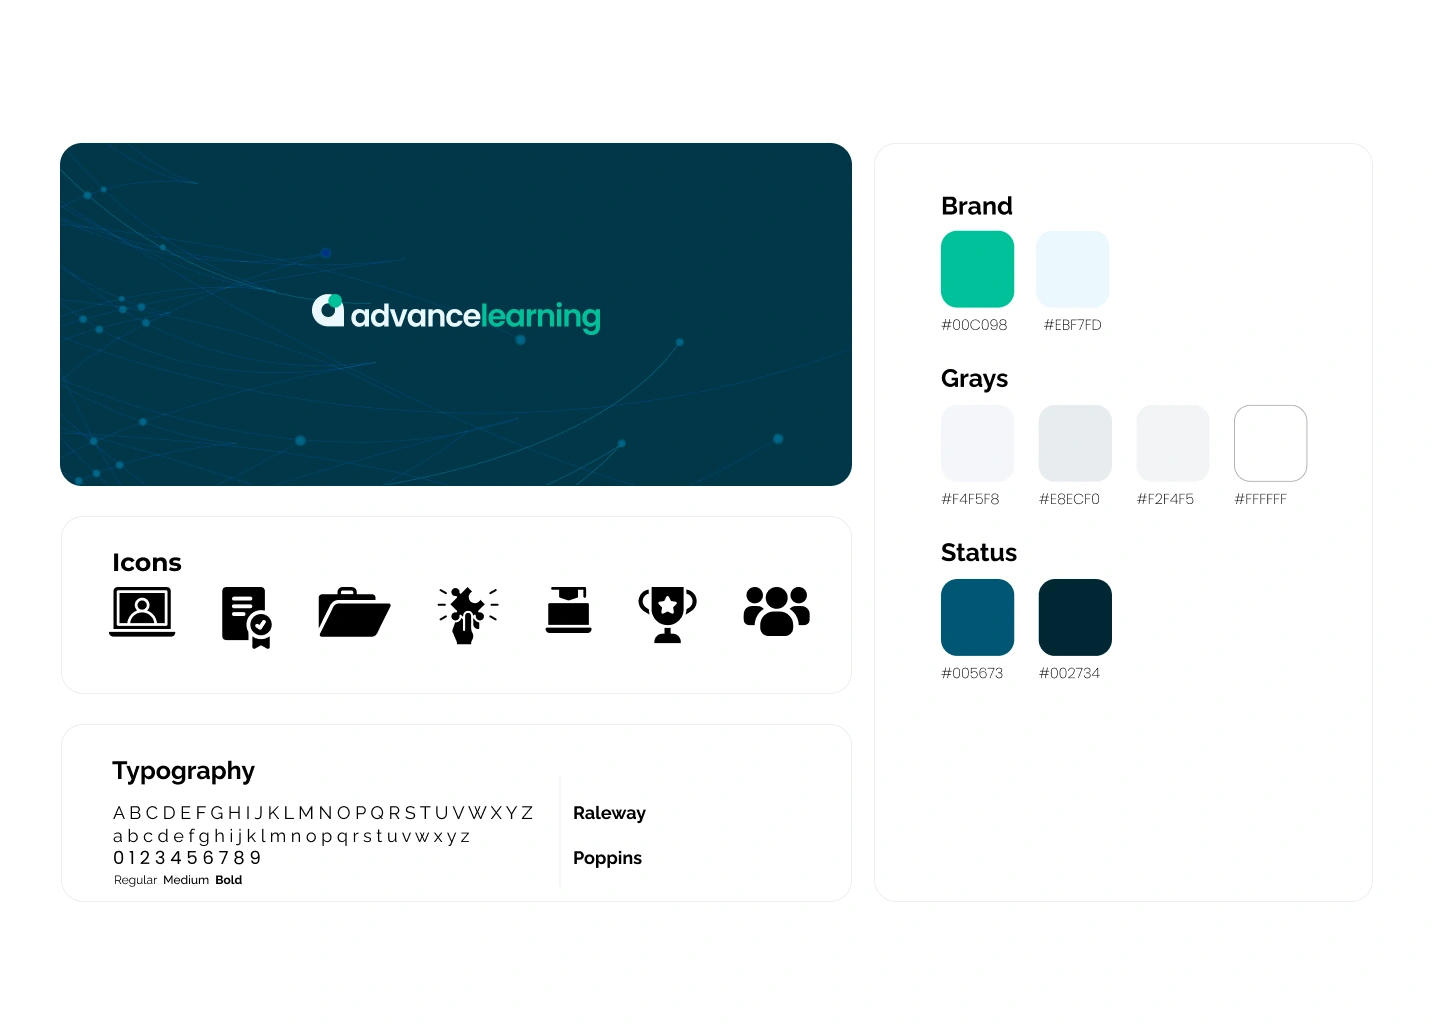The width and height of the screenshot is (1440, 1024).
Task: Click the #F4F5F8 hex code label
Action: point(970,499)
